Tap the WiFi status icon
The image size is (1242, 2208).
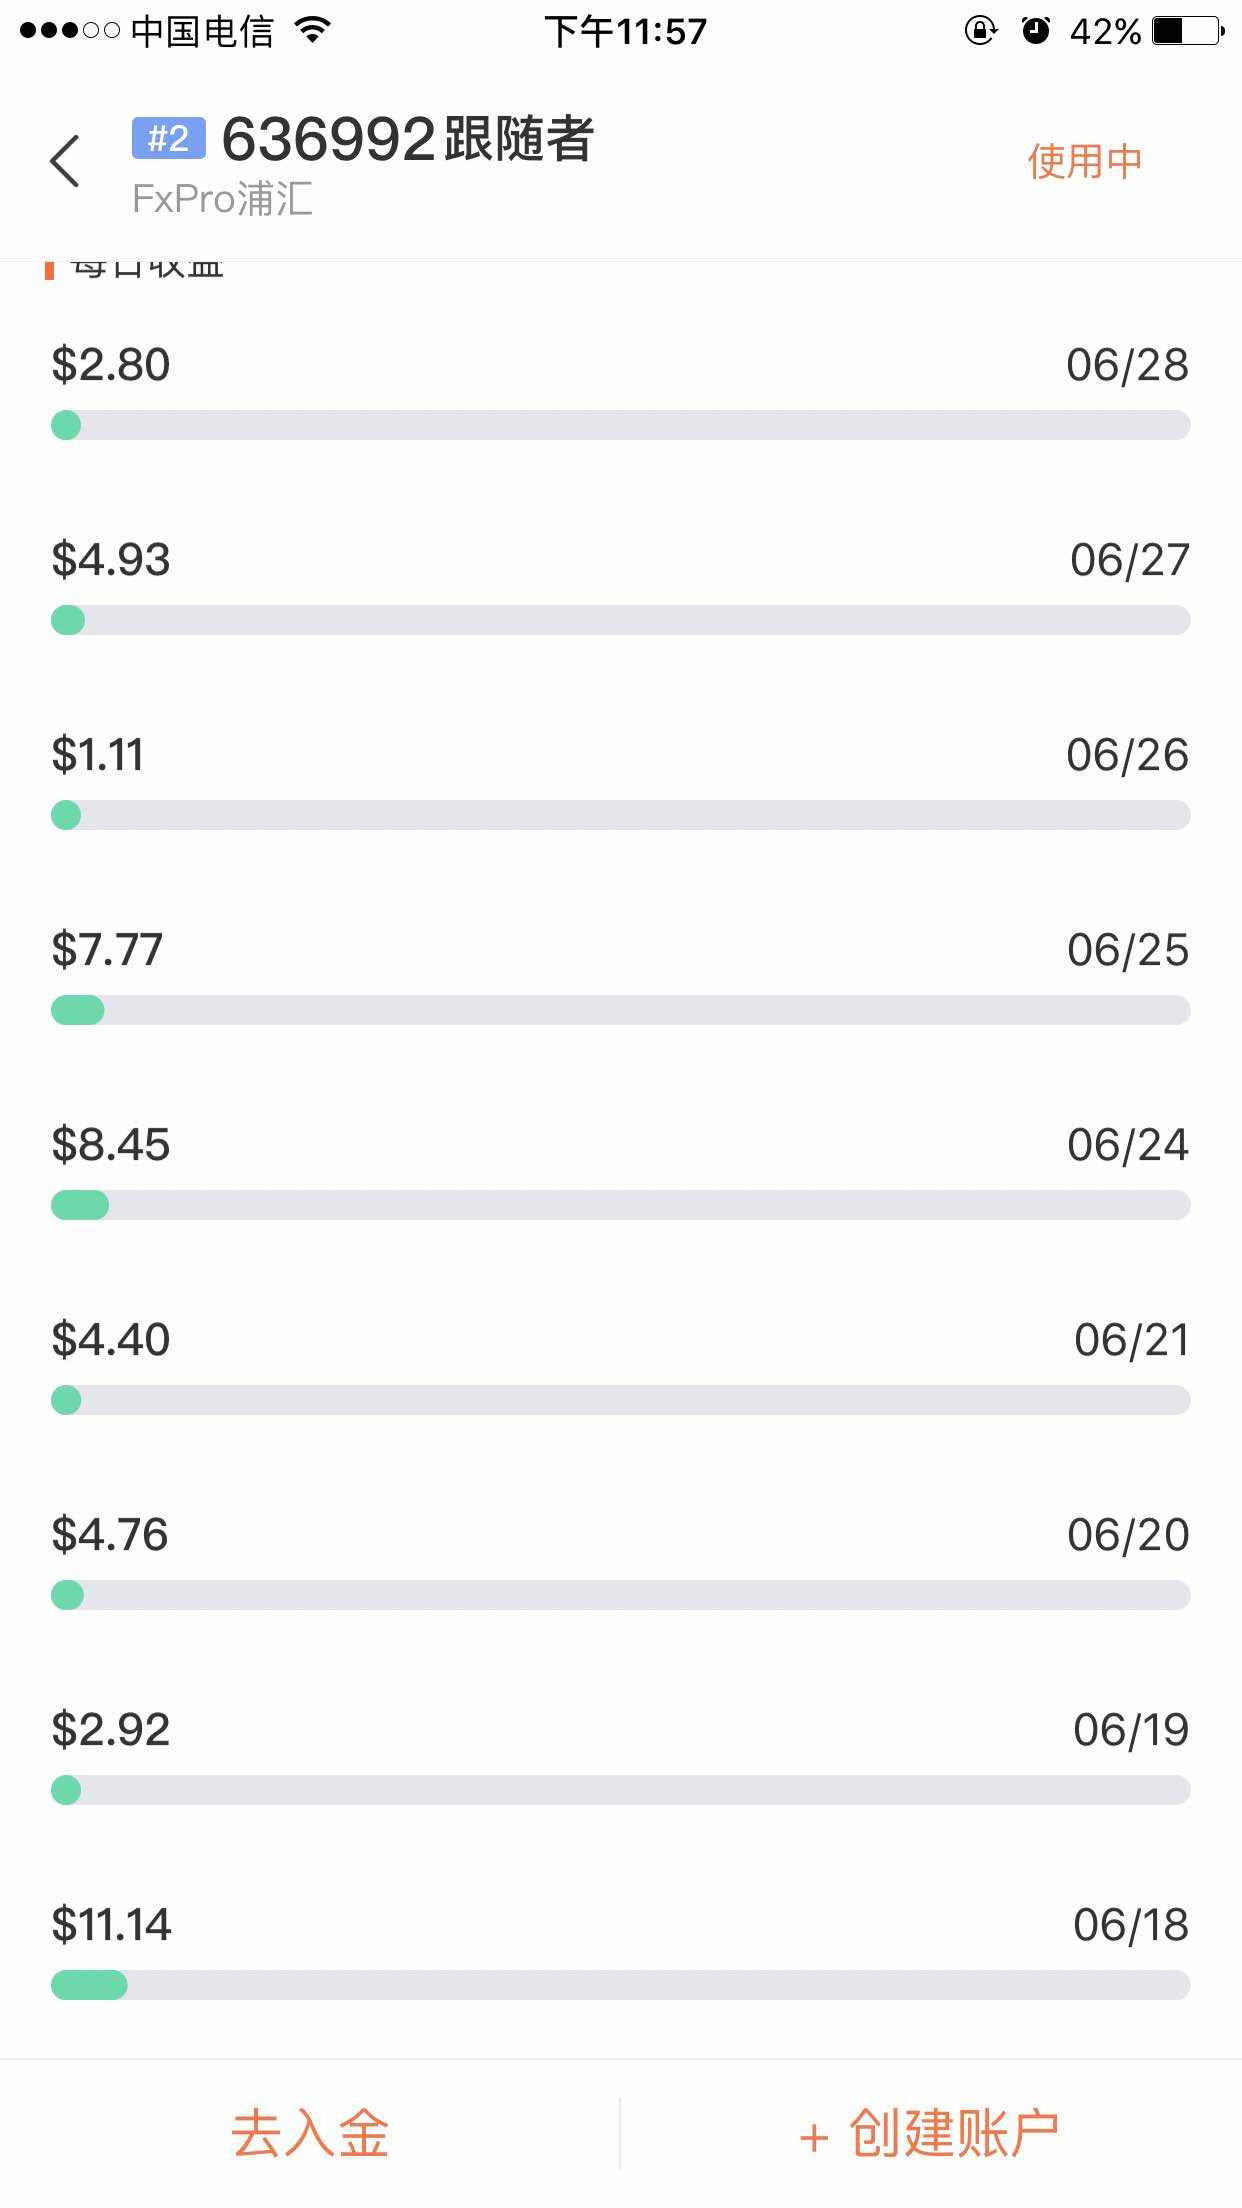coord(313,31)
